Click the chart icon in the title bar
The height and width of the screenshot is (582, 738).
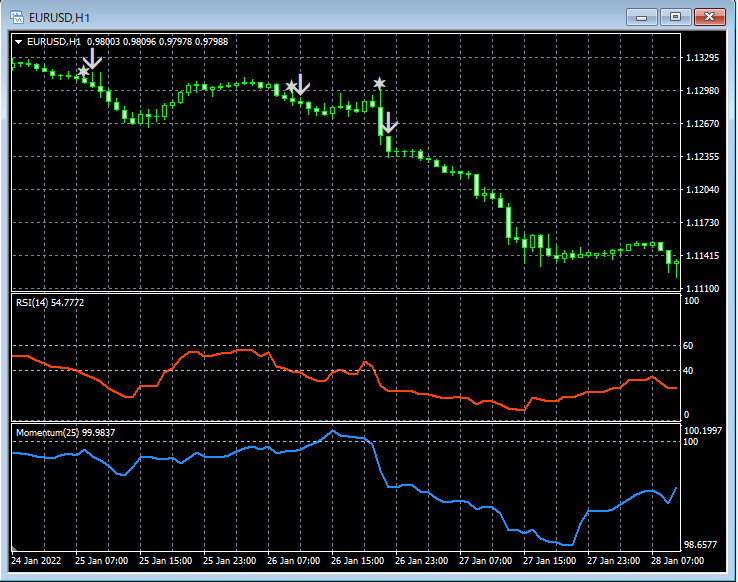[17, 16]
